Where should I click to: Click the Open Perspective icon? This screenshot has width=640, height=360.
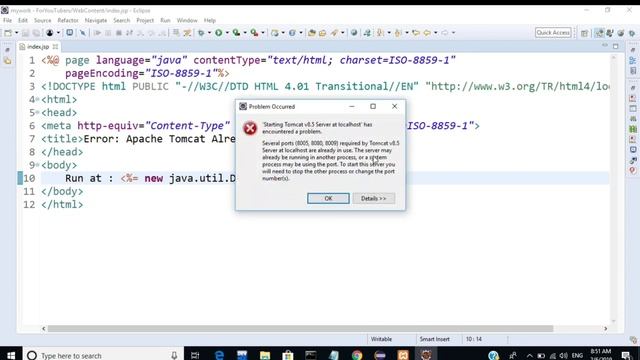click(584, 33)
